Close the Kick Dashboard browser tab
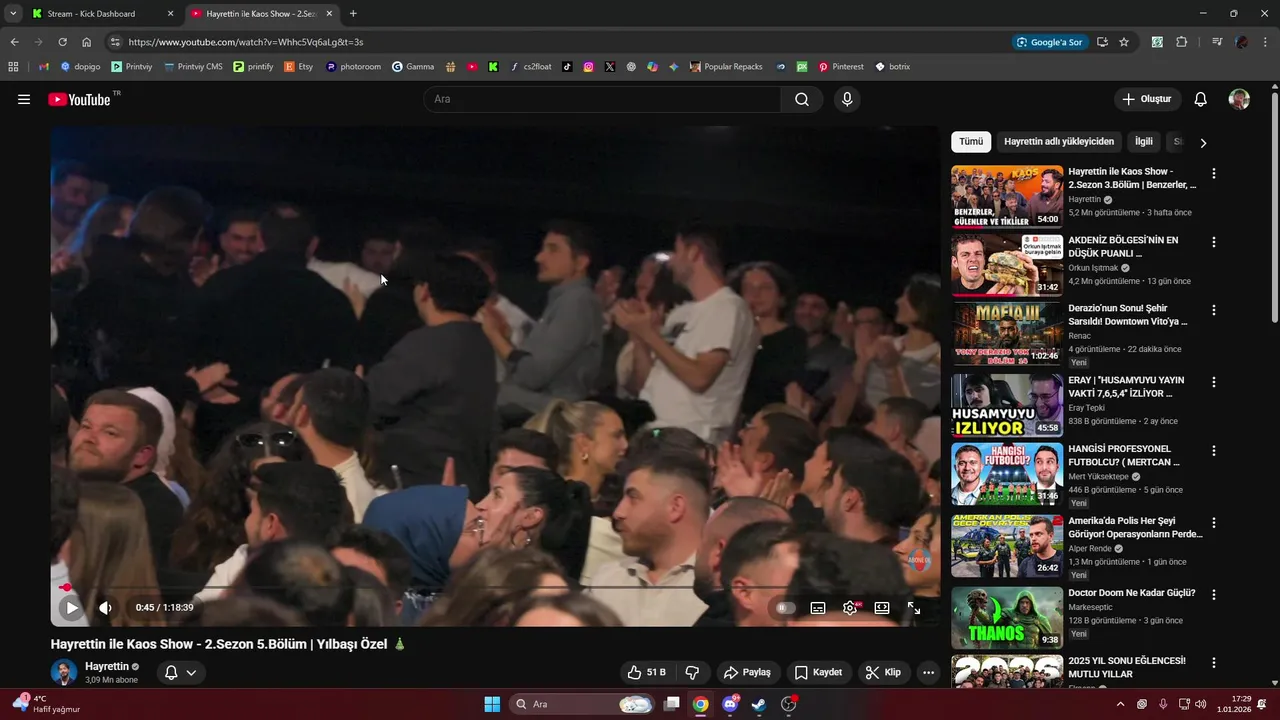 tap(170, 14)
